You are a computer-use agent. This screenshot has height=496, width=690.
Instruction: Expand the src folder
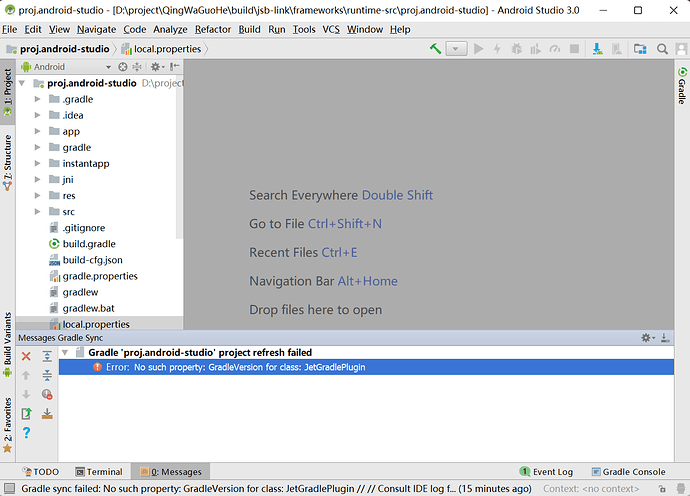37,212
